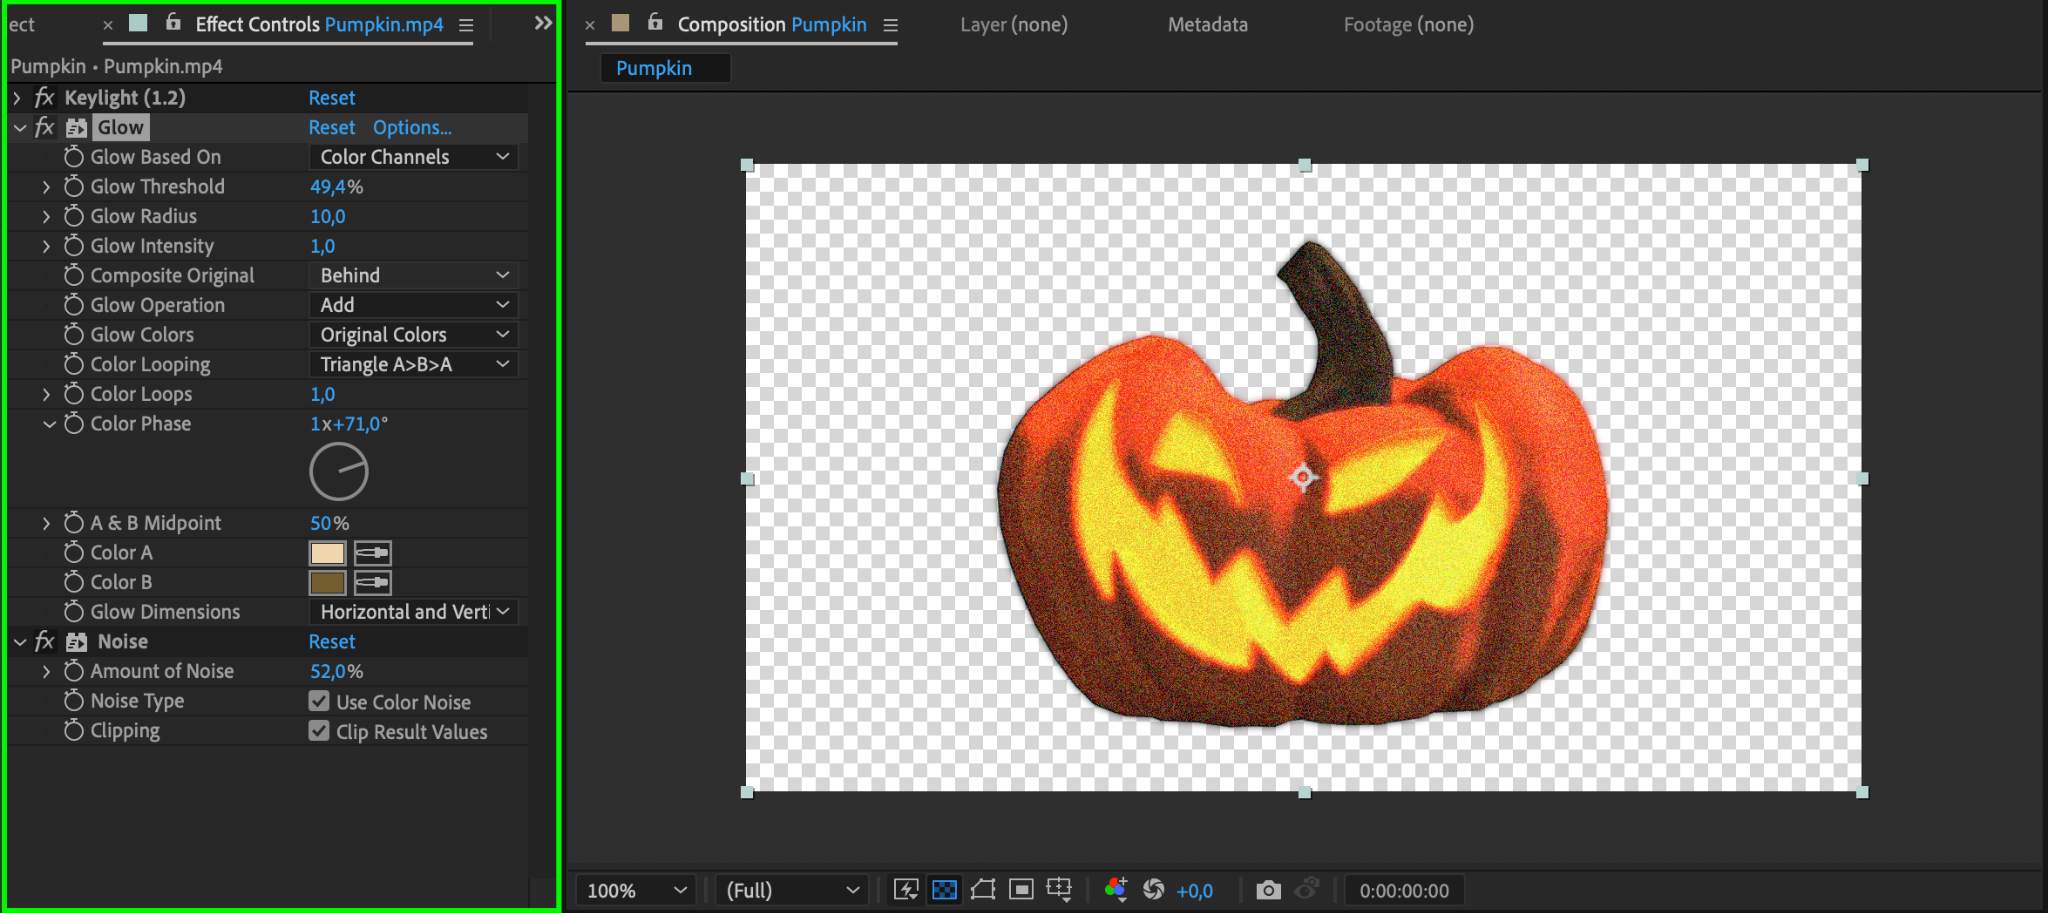This screenshot has height=913, width=2048.
Task: Toggle mask and shape path visibility
Action: (983, 889)
